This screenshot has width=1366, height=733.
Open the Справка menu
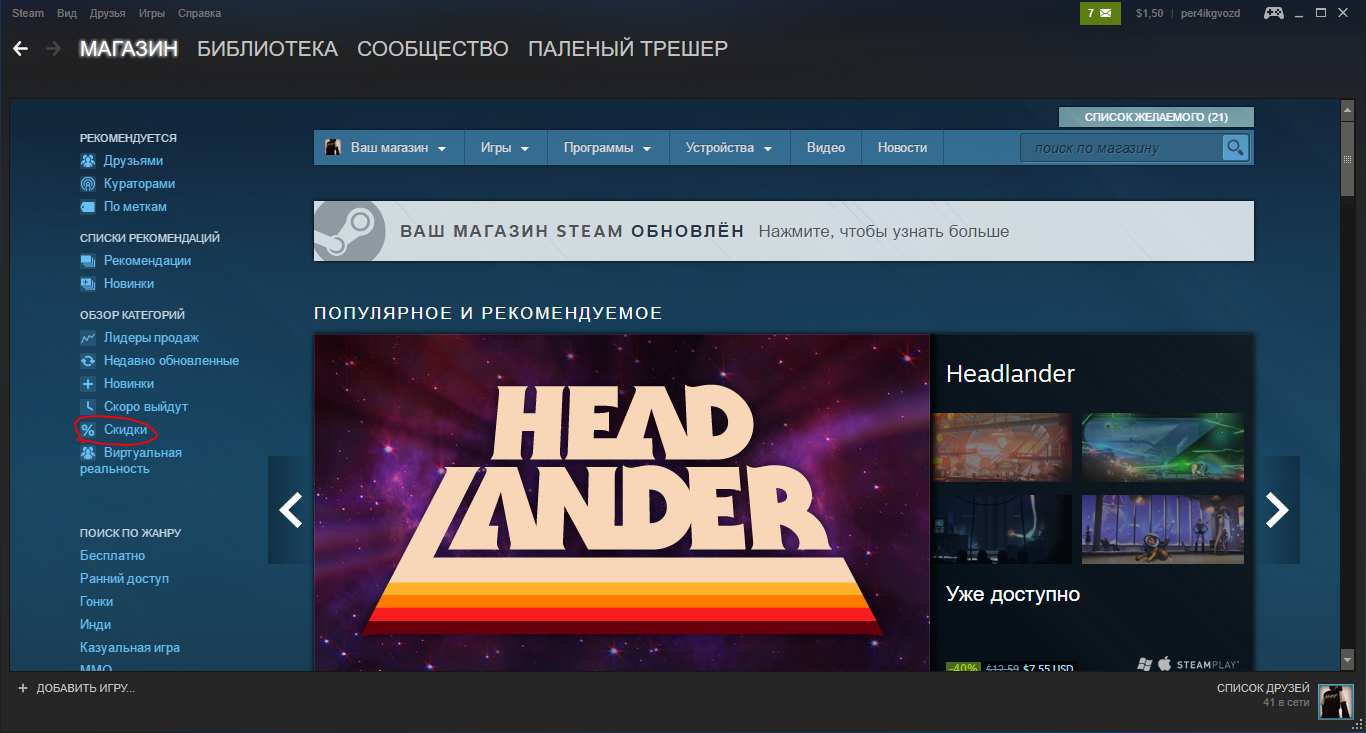click(199, 13)
